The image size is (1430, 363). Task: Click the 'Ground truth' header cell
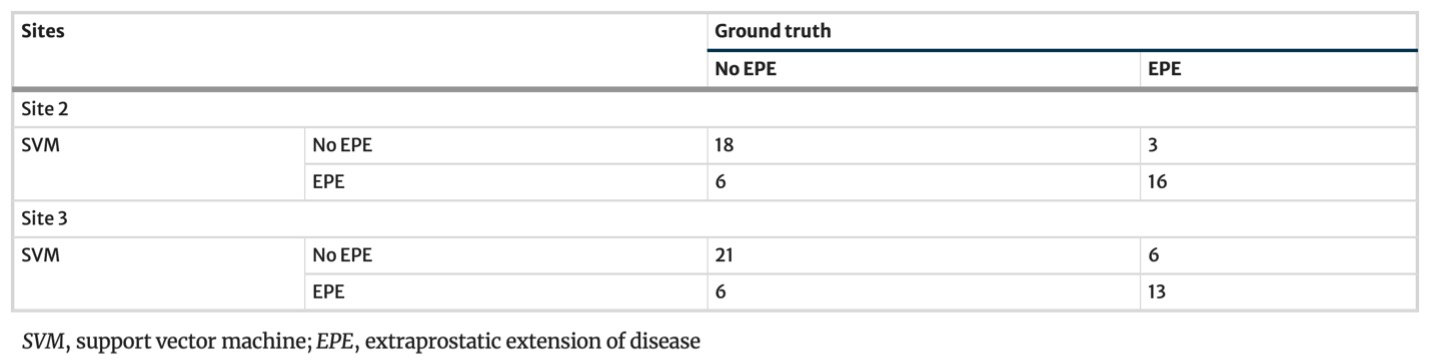pos(1060,31)
